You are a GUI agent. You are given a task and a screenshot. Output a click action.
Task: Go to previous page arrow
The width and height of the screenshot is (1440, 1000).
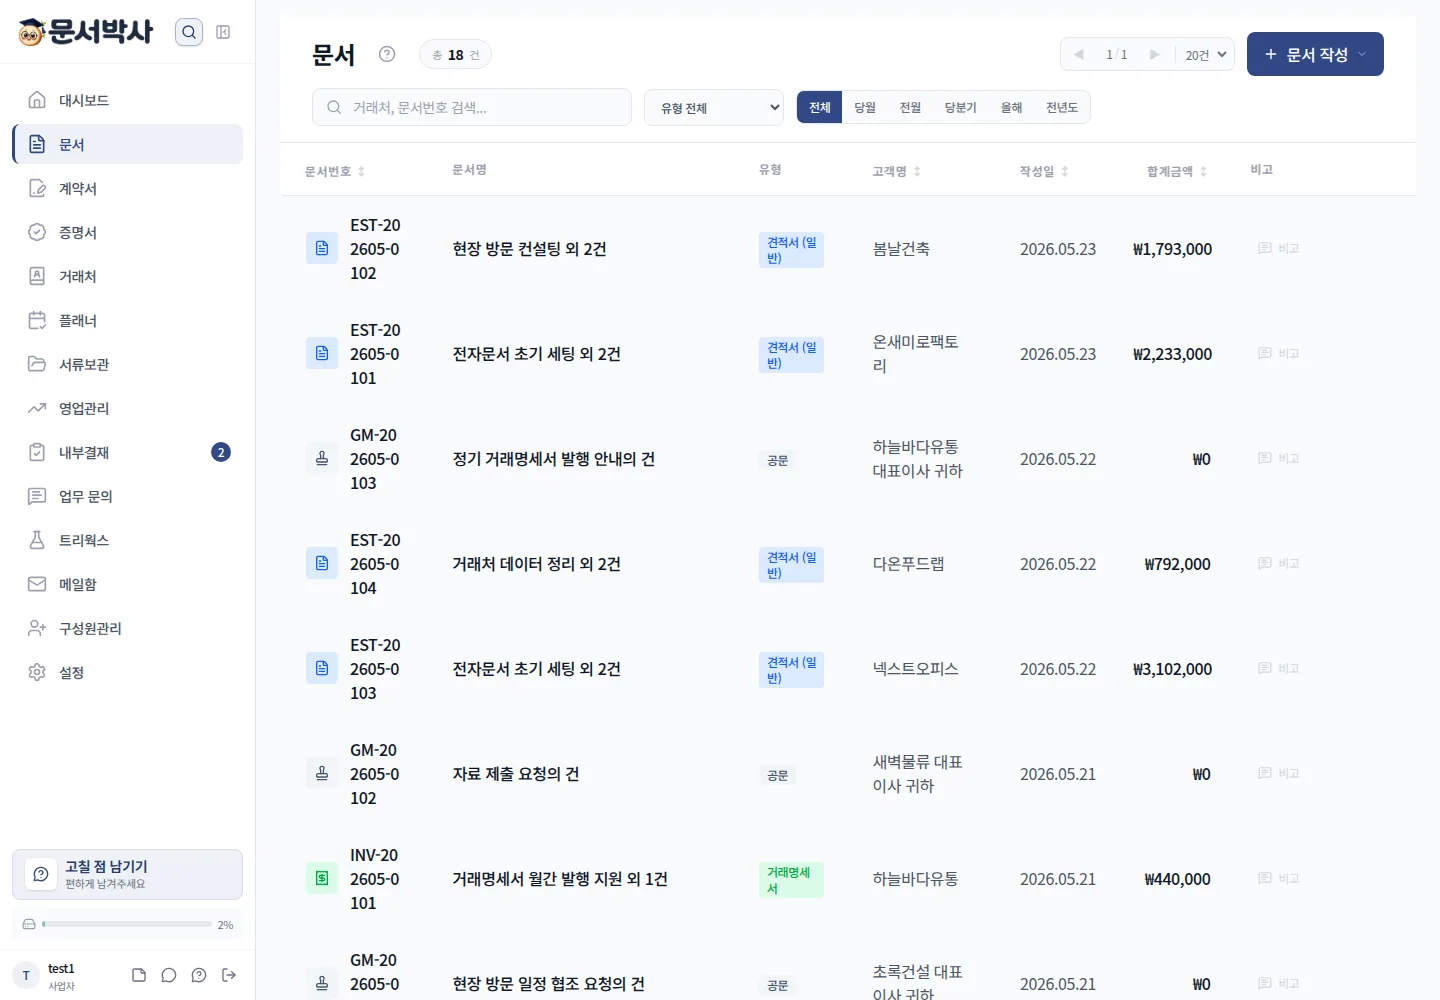[1078, 54]
